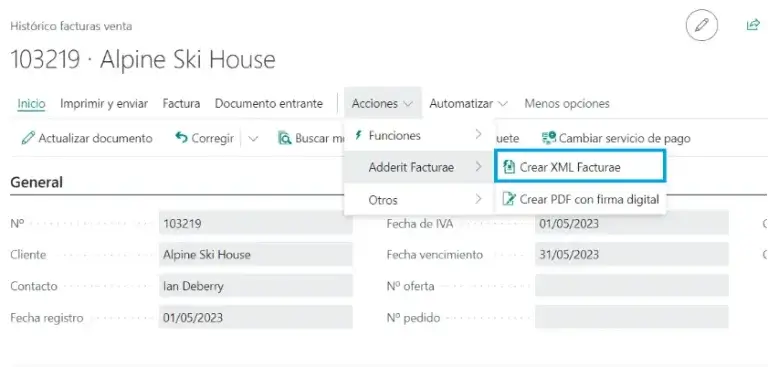Expand the Acciones menu chevron

[408, 104]
